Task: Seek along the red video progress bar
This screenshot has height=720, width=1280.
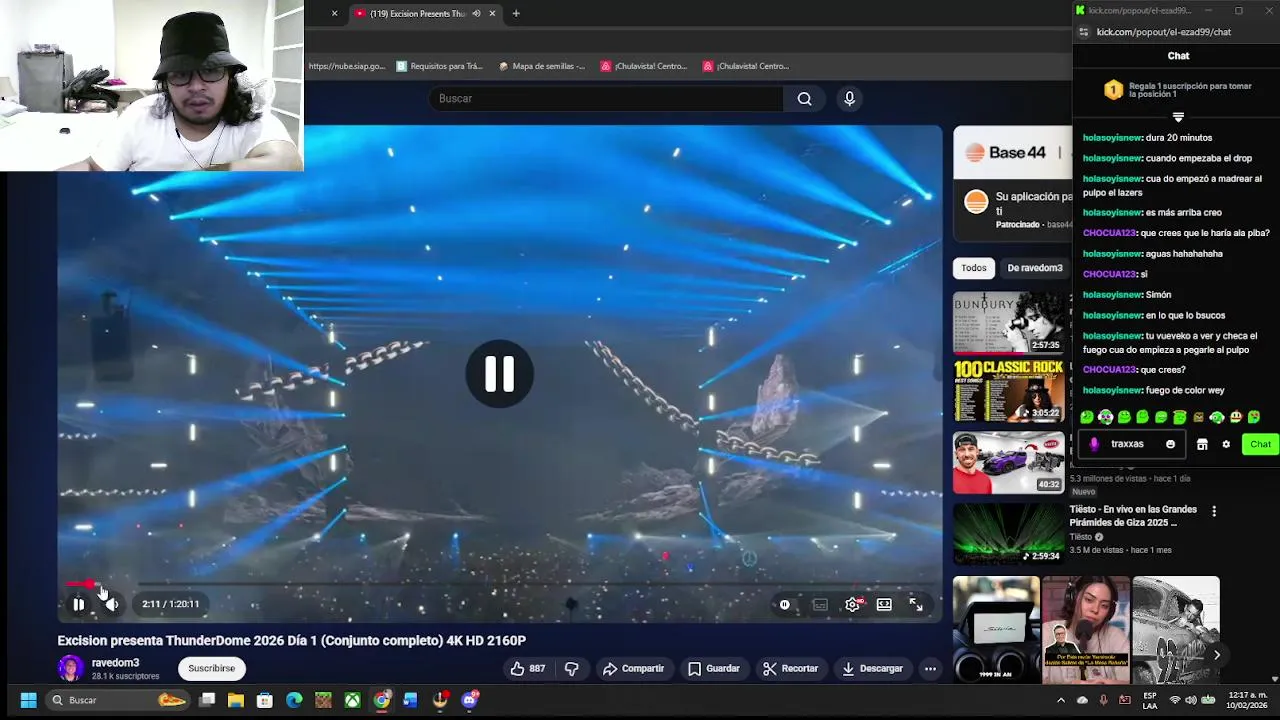Action: coord(500,585)
